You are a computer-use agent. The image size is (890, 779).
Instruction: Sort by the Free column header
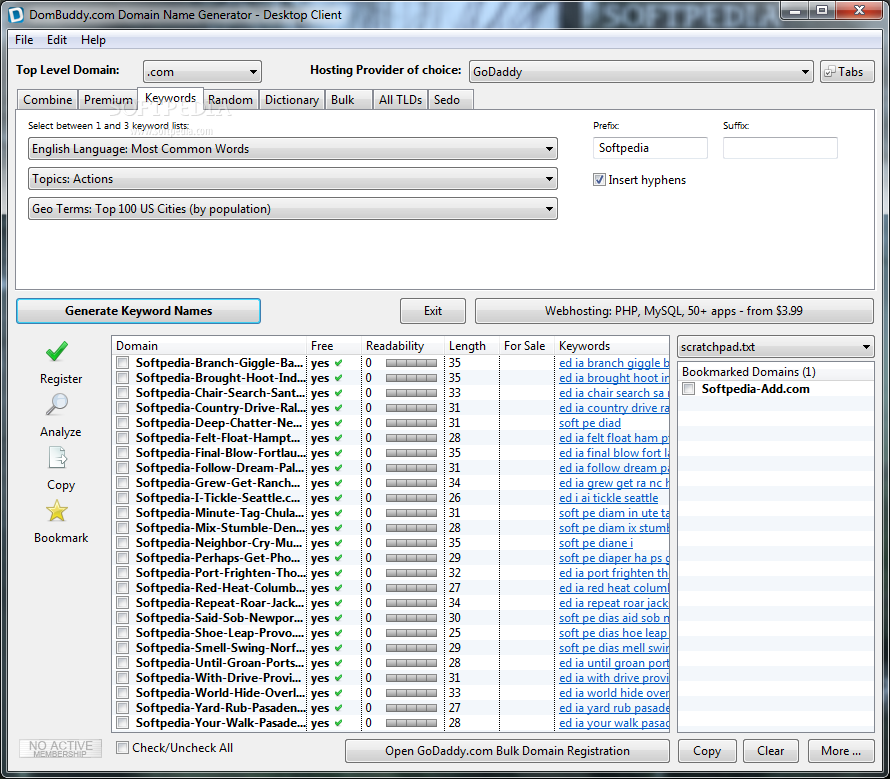pos(334,346)
